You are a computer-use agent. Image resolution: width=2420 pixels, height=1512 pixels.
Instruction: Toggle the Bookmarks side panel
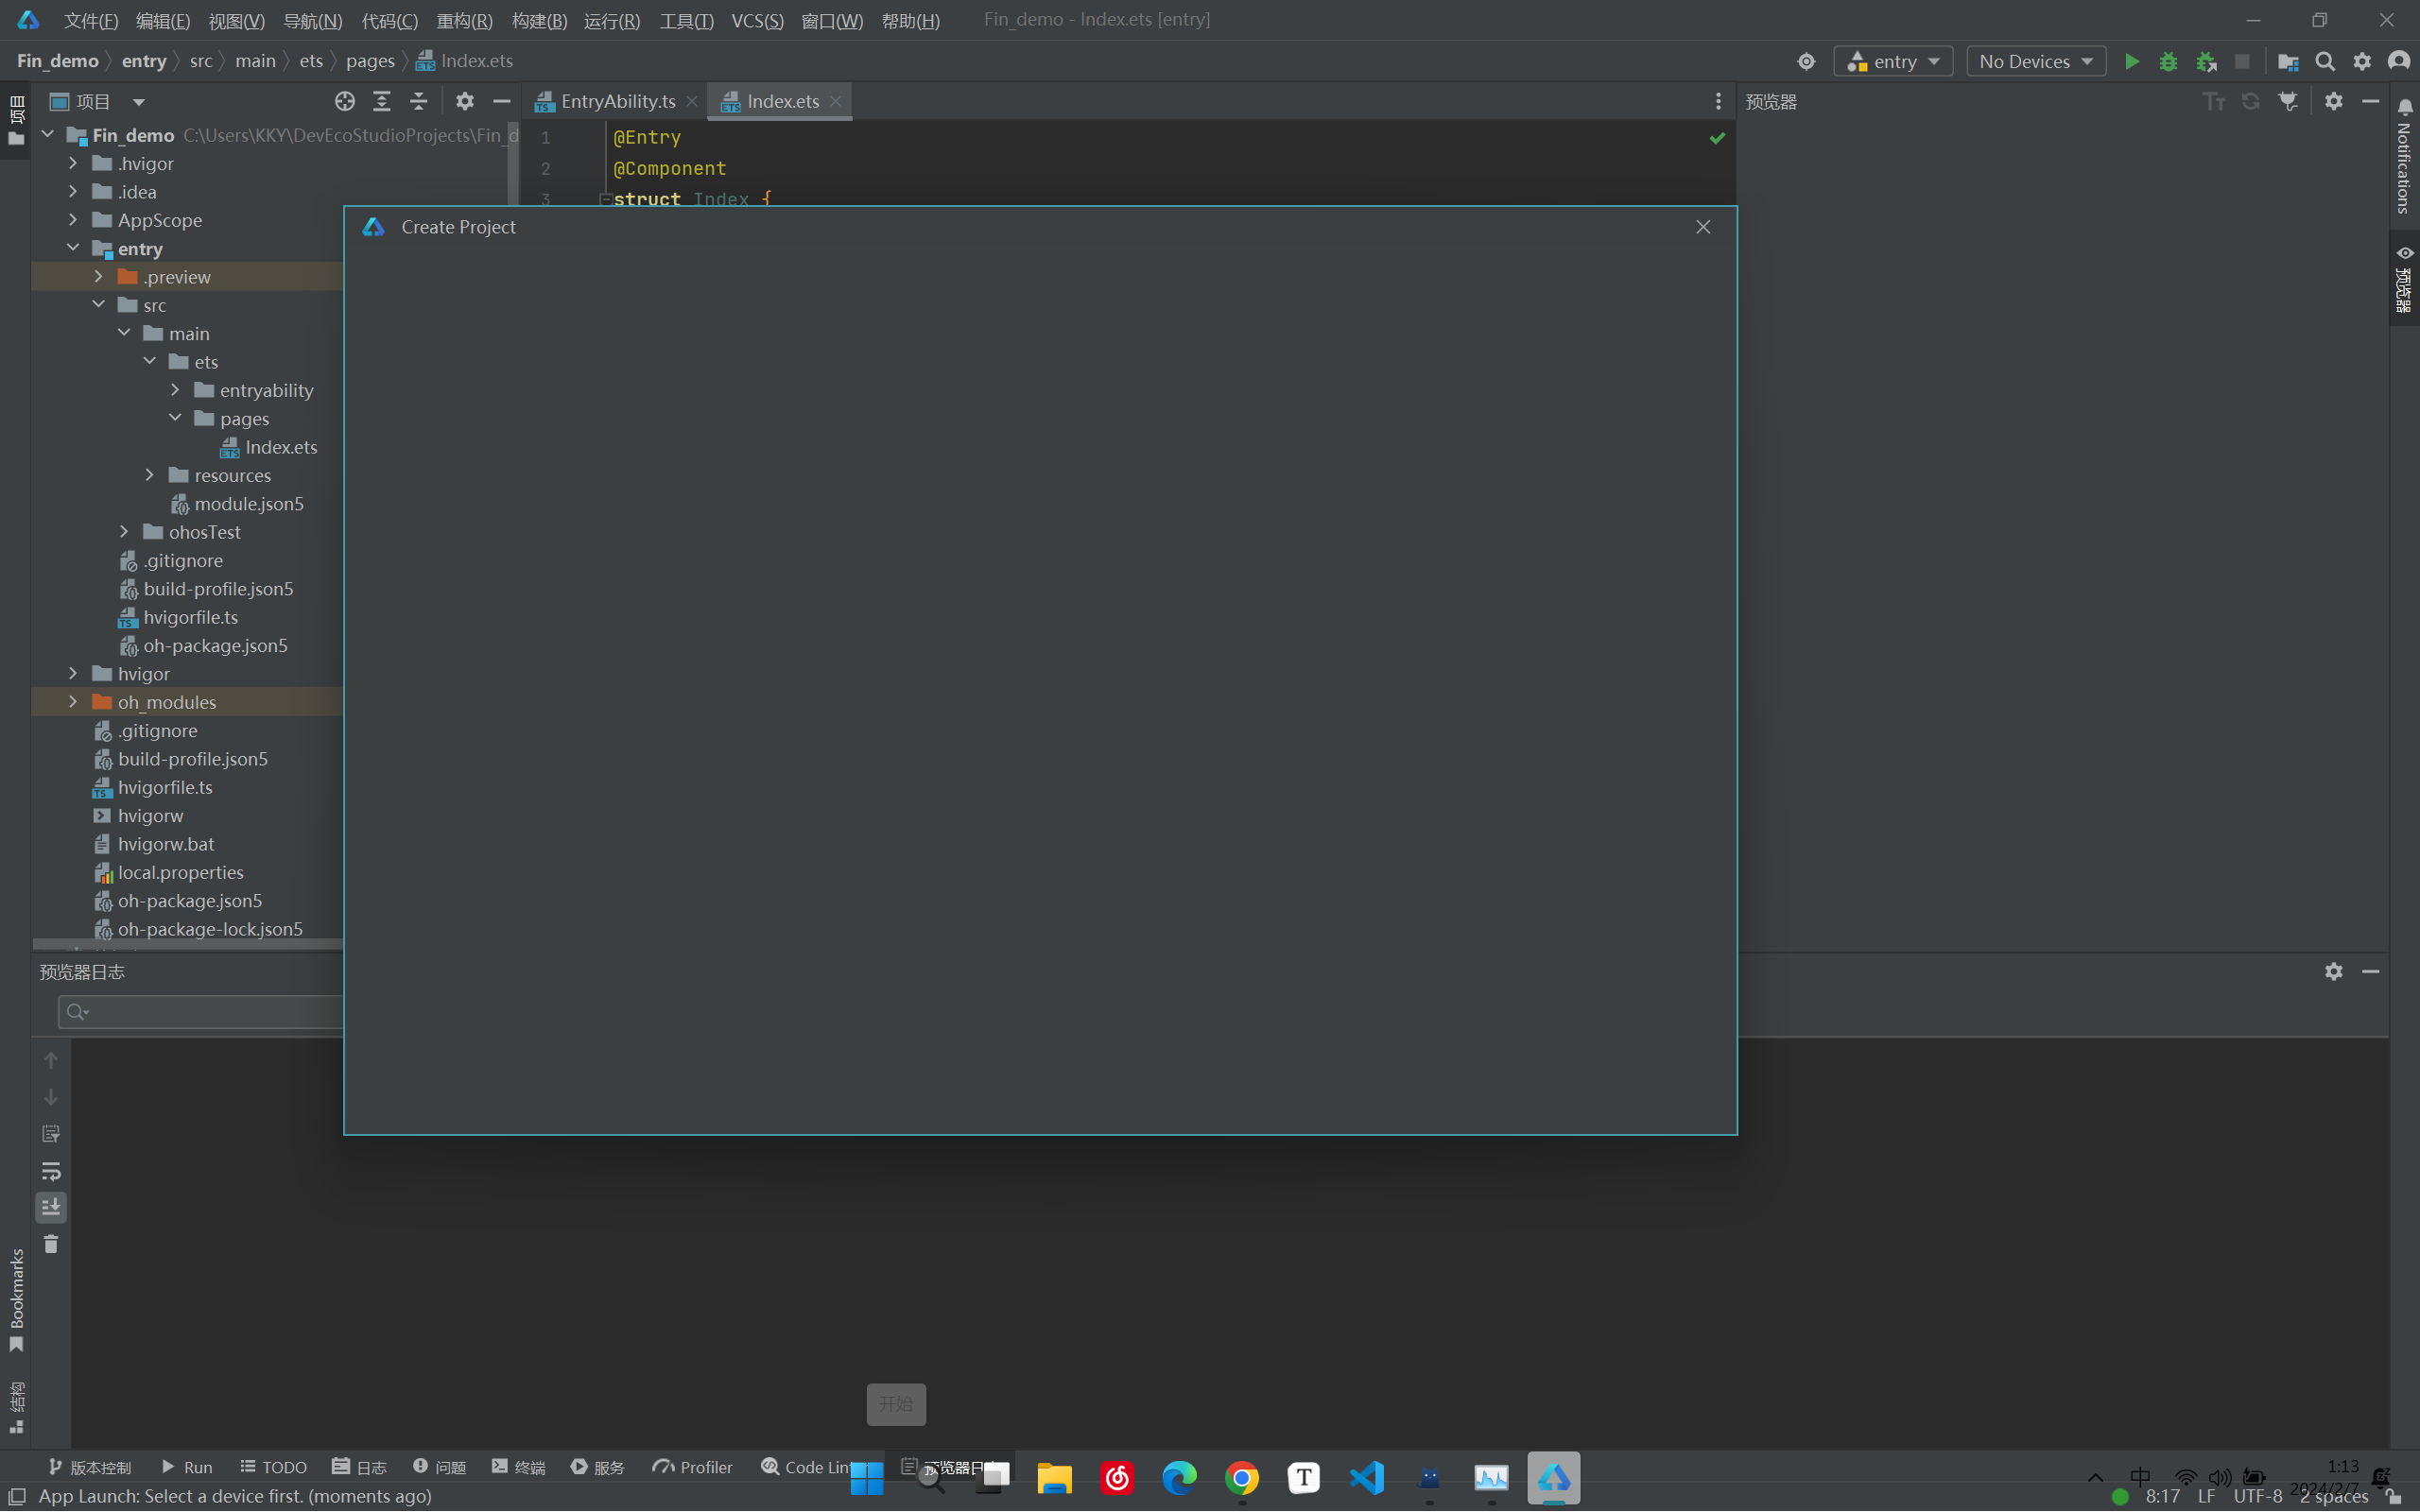pos(16,1300)
